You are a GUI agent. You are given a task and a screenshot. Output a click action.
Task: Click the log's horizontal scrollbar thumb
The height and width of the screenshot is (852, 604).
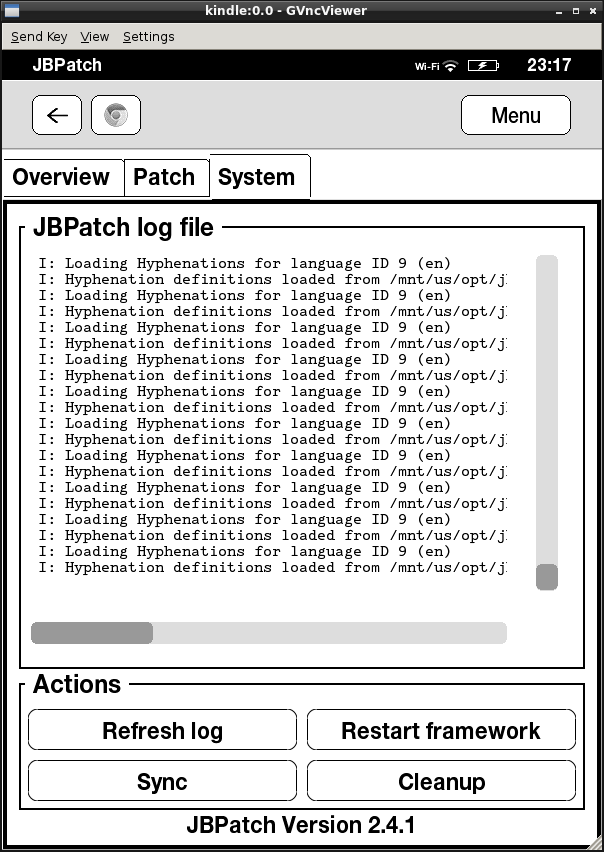[92, 633]
